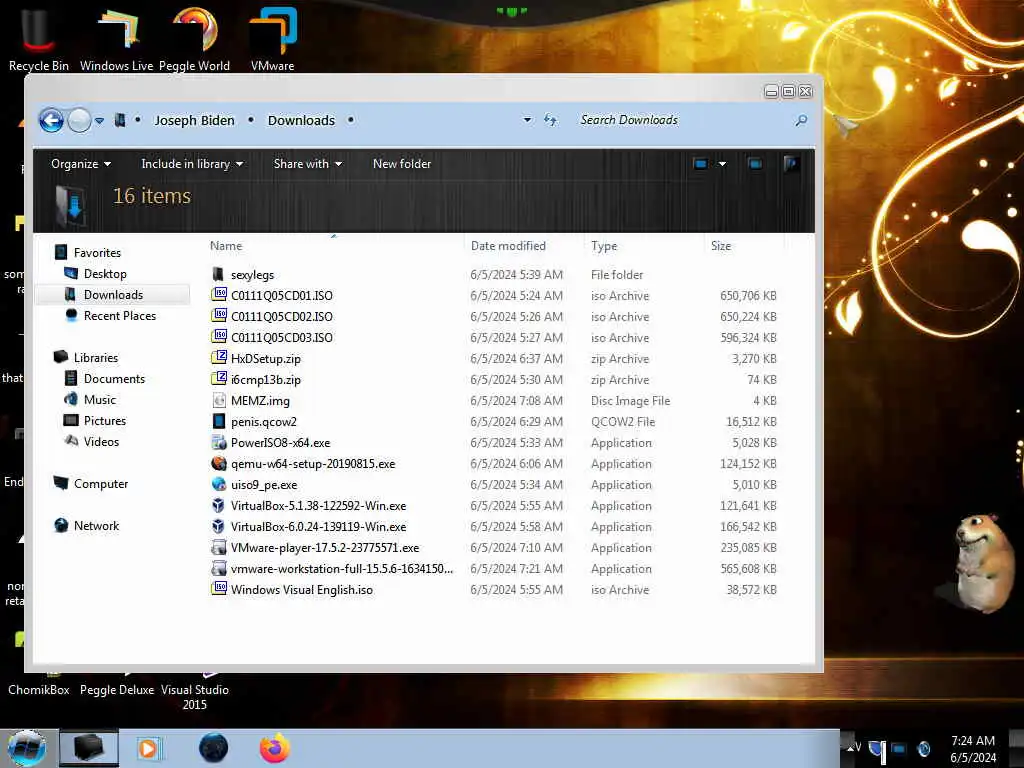Open the Peggle World desktop icon

point(194,39)
